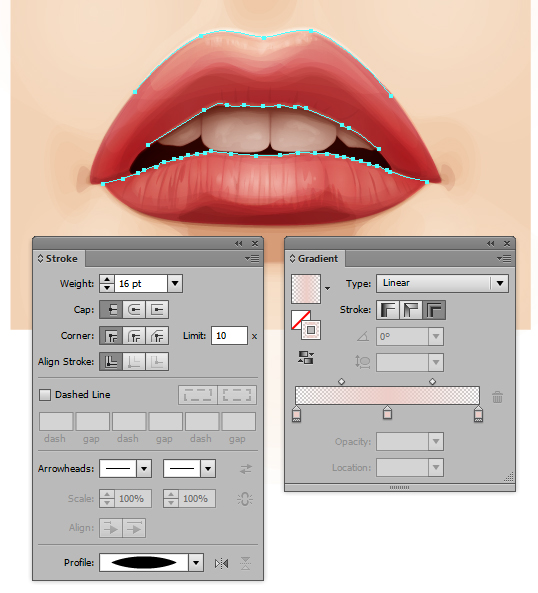Image resolution: width=538 pixels, height=593 pixels.
Task: Choose the Round Join corner icon
Action: (134, 336)
